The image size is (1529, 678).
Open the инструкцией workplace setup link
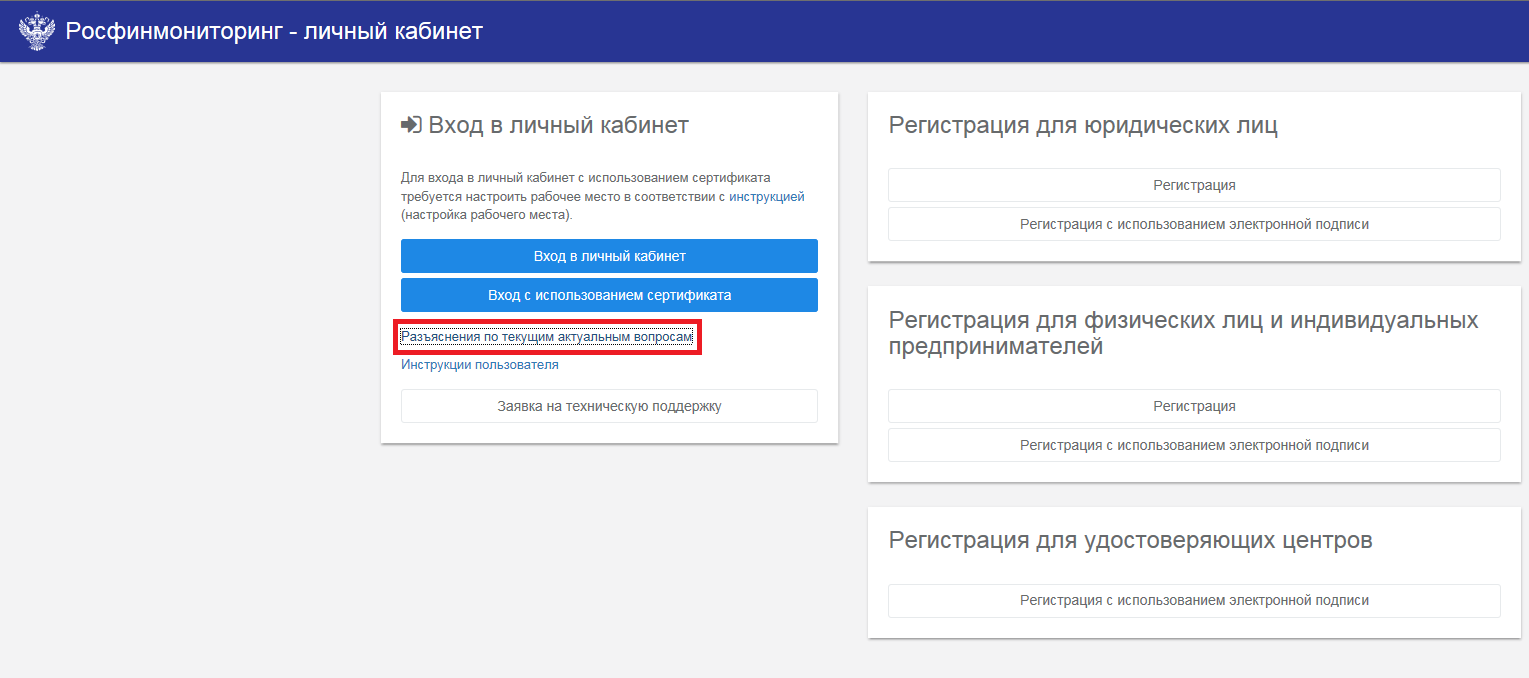pyautogui.click(x=766, y=197)
